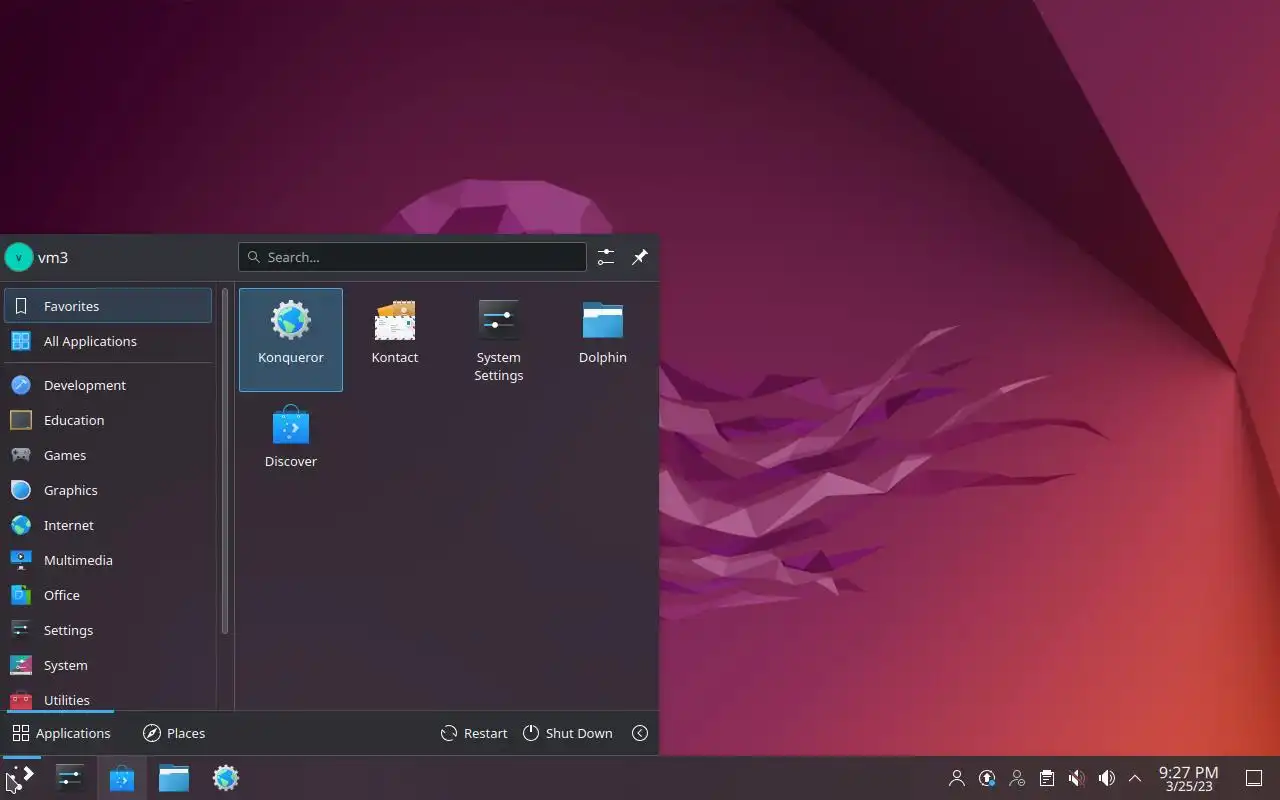This screenshot has width=1280, height=800.
Task: Open the Settings category
Action: tap(108, 630)
